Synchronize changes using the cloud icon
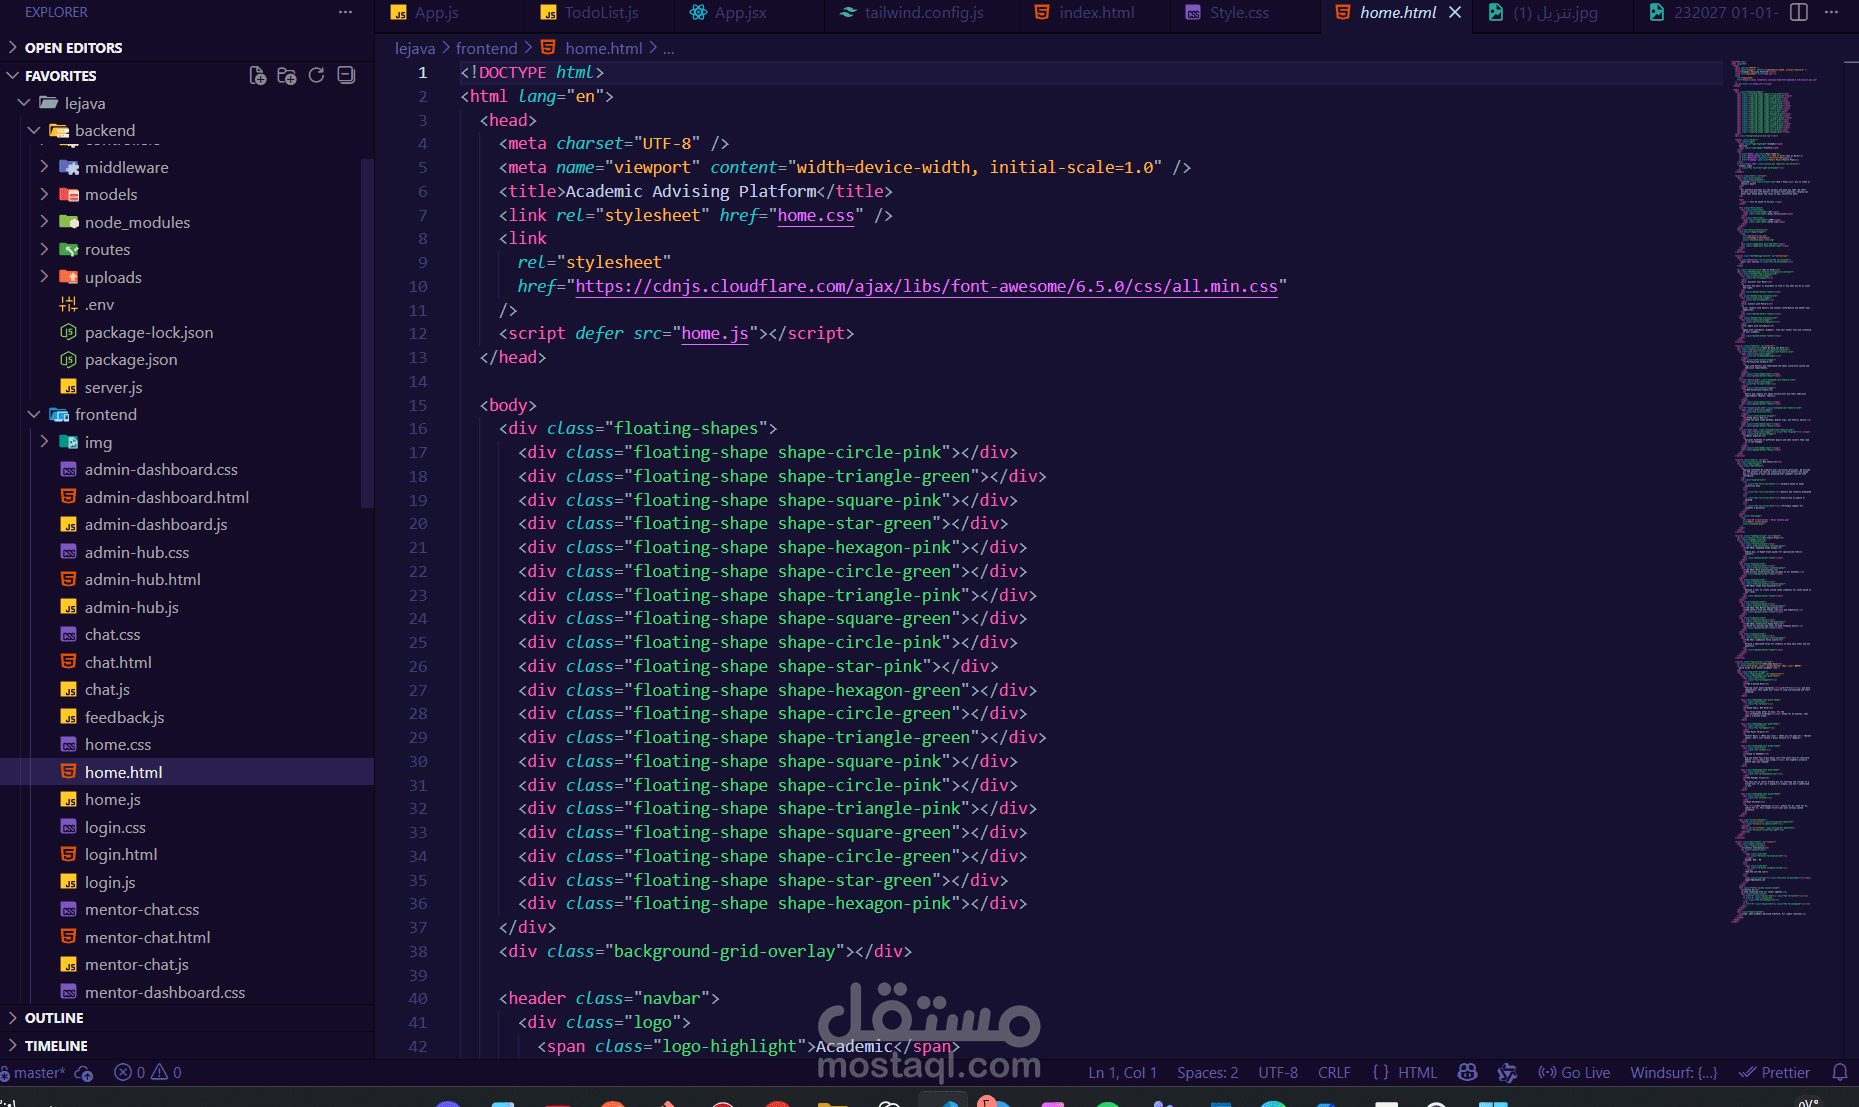The height and width of the screenshot is (1107, 1859). pos(84,1073)
